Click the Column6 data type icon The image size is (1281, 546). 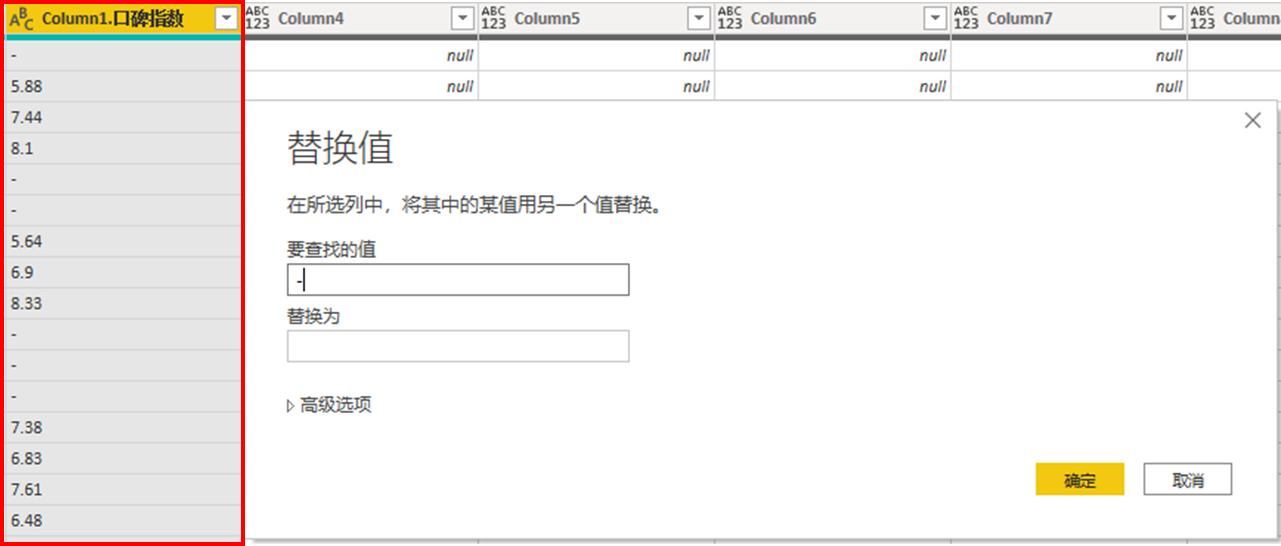pyautogui.click(x=730, y=18)
